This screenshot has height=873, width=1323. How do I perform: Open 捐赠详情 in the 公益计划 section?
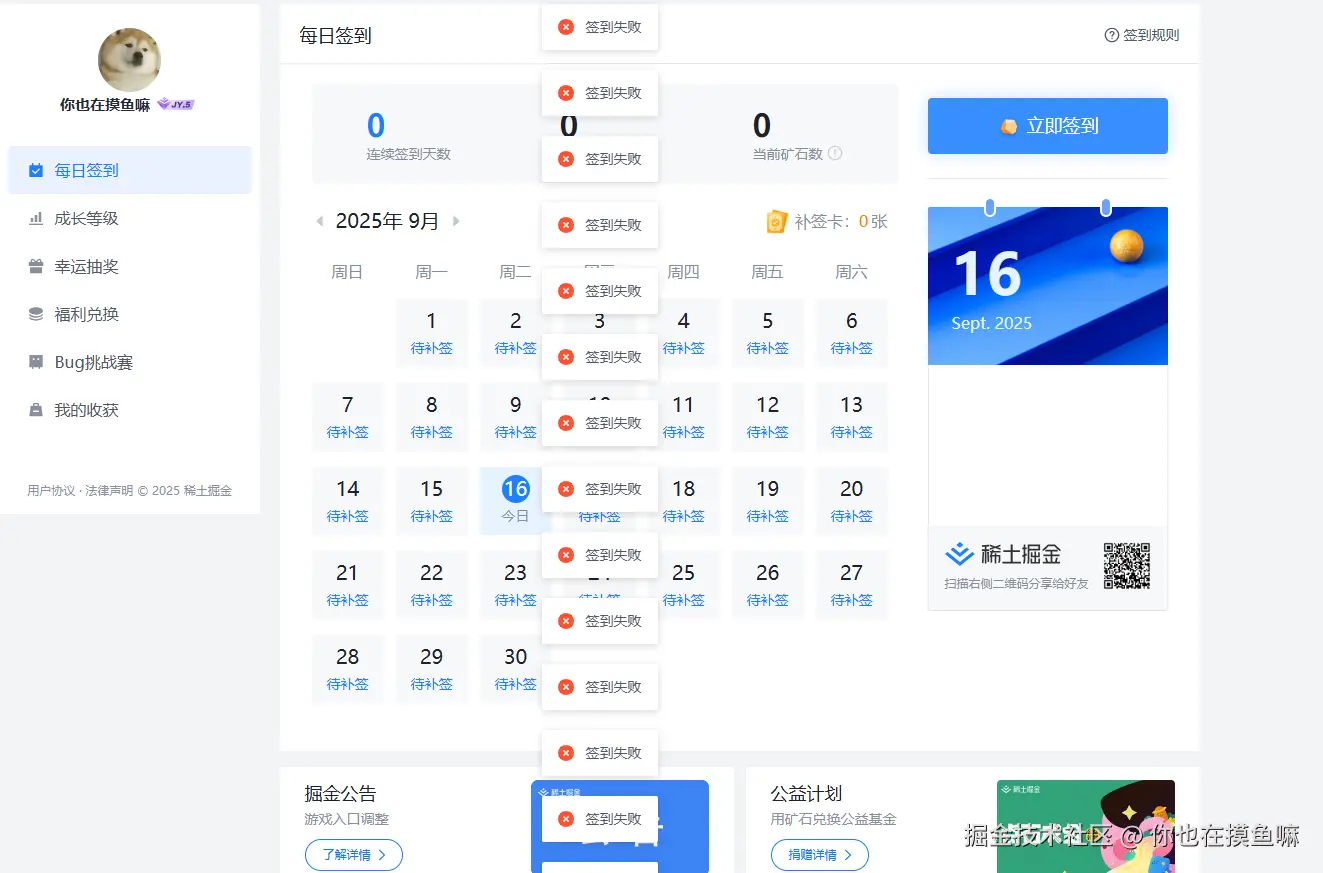(819, 855)
